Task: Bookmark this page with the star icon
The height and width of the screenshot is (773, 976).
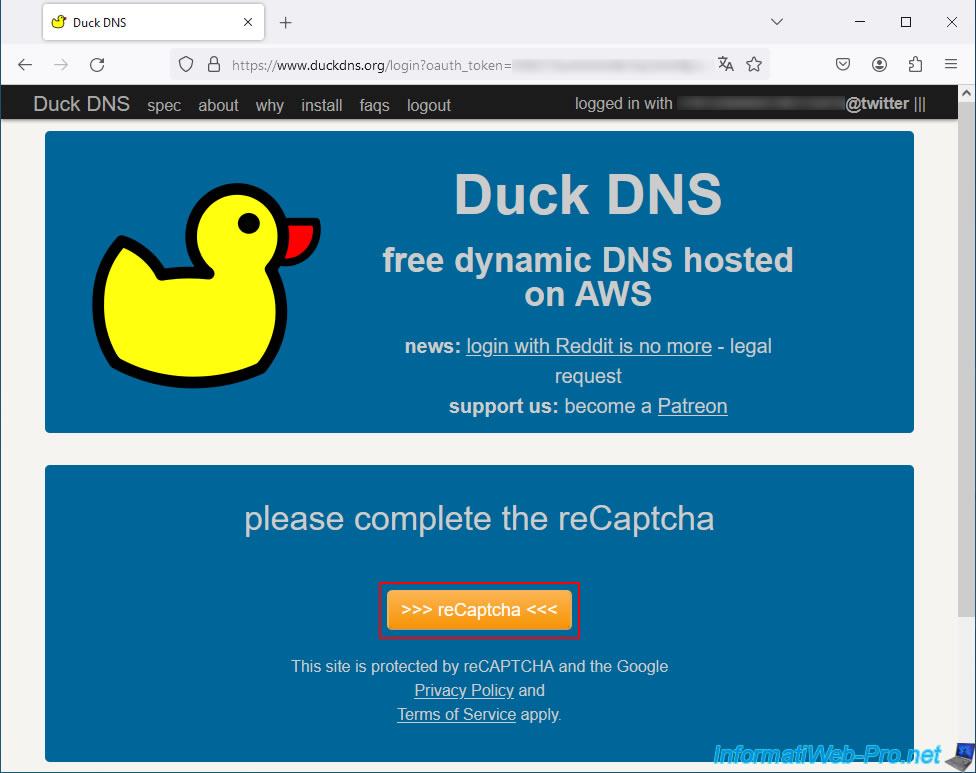Action: click(754, 64)
